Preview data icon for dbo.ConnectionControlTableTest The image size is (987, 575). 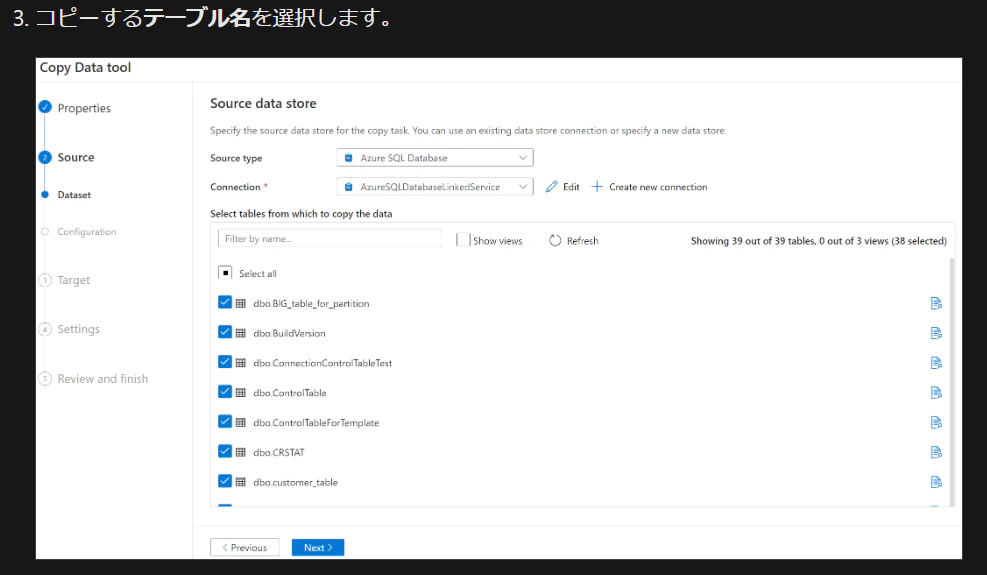[936, 363]
